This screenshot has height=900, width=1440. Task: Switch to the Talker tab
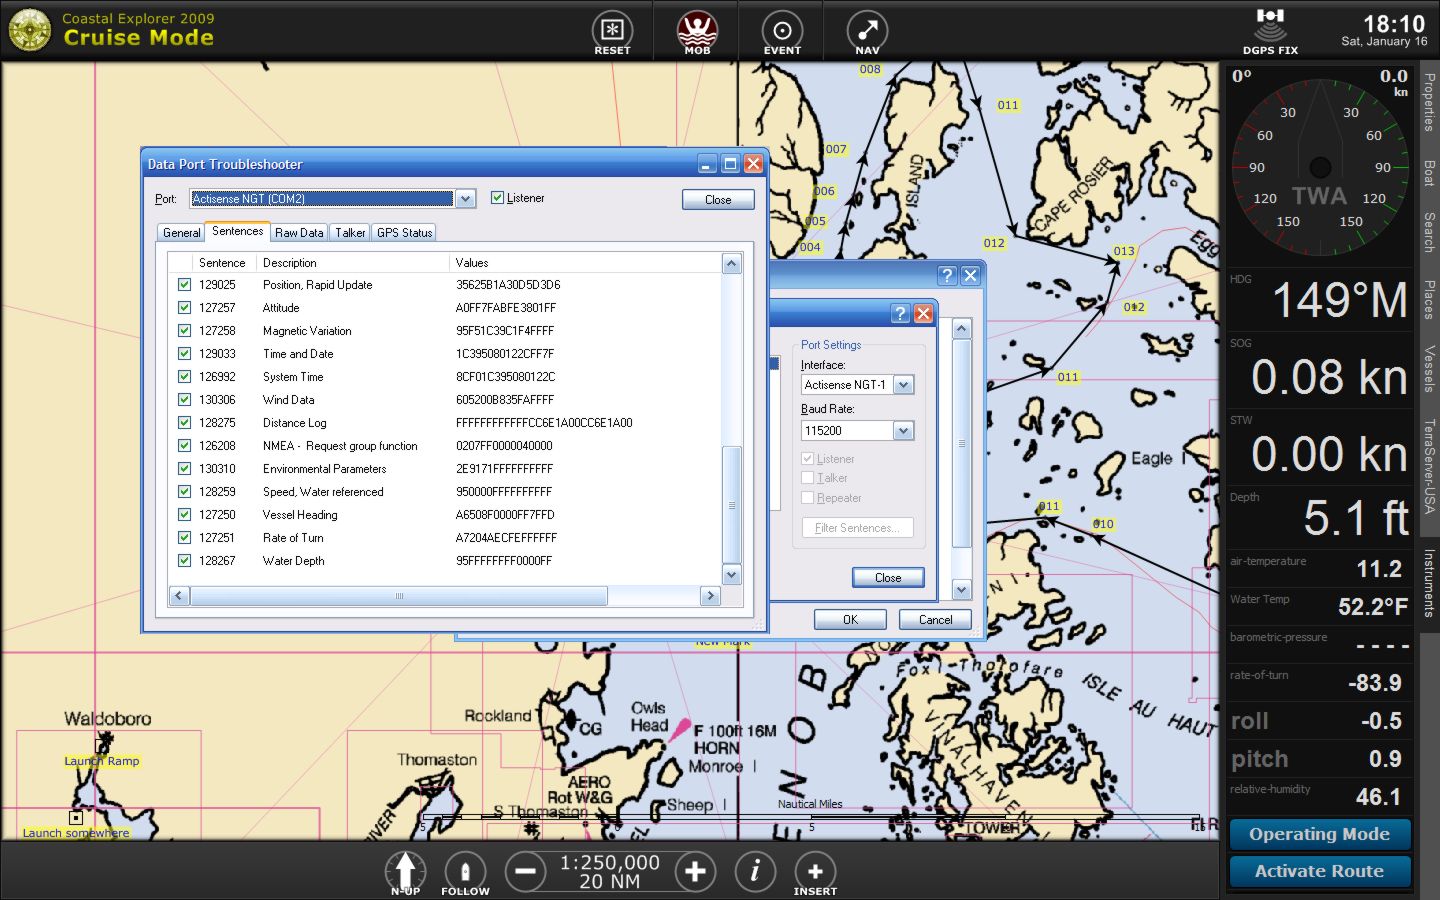(350, 233)
